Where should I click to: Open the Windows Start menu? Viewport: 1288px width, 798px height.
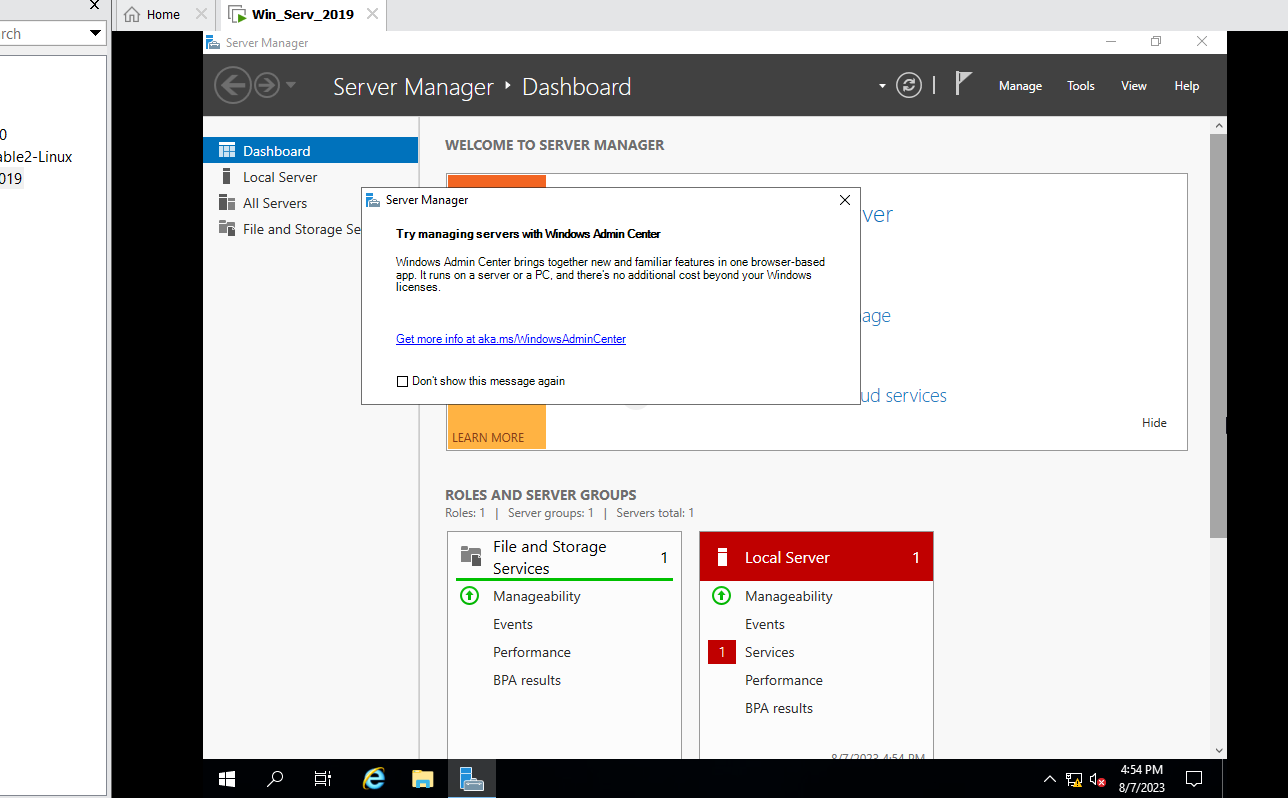(227, 779)
